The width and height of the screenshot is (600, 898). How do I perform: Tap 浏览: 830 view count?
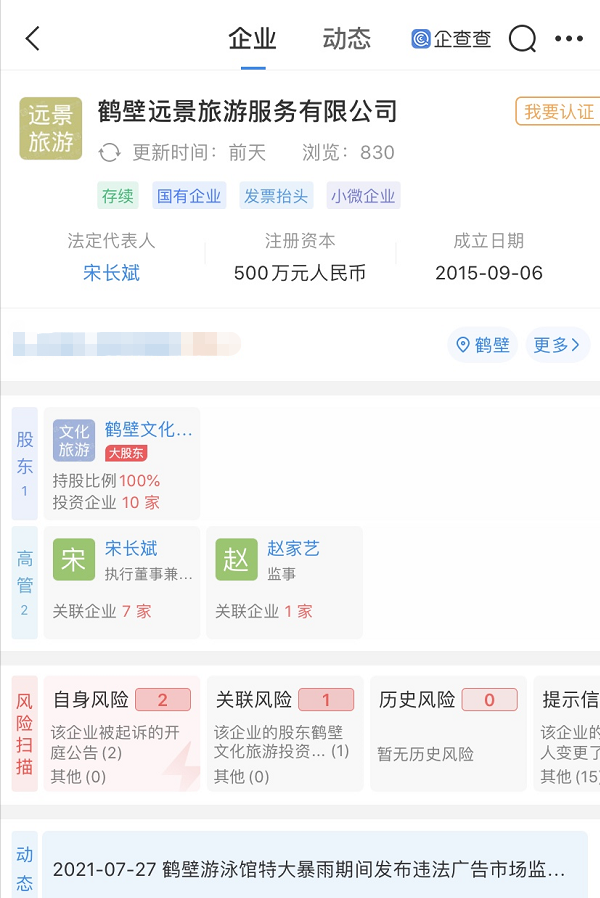tap(348, 152)
